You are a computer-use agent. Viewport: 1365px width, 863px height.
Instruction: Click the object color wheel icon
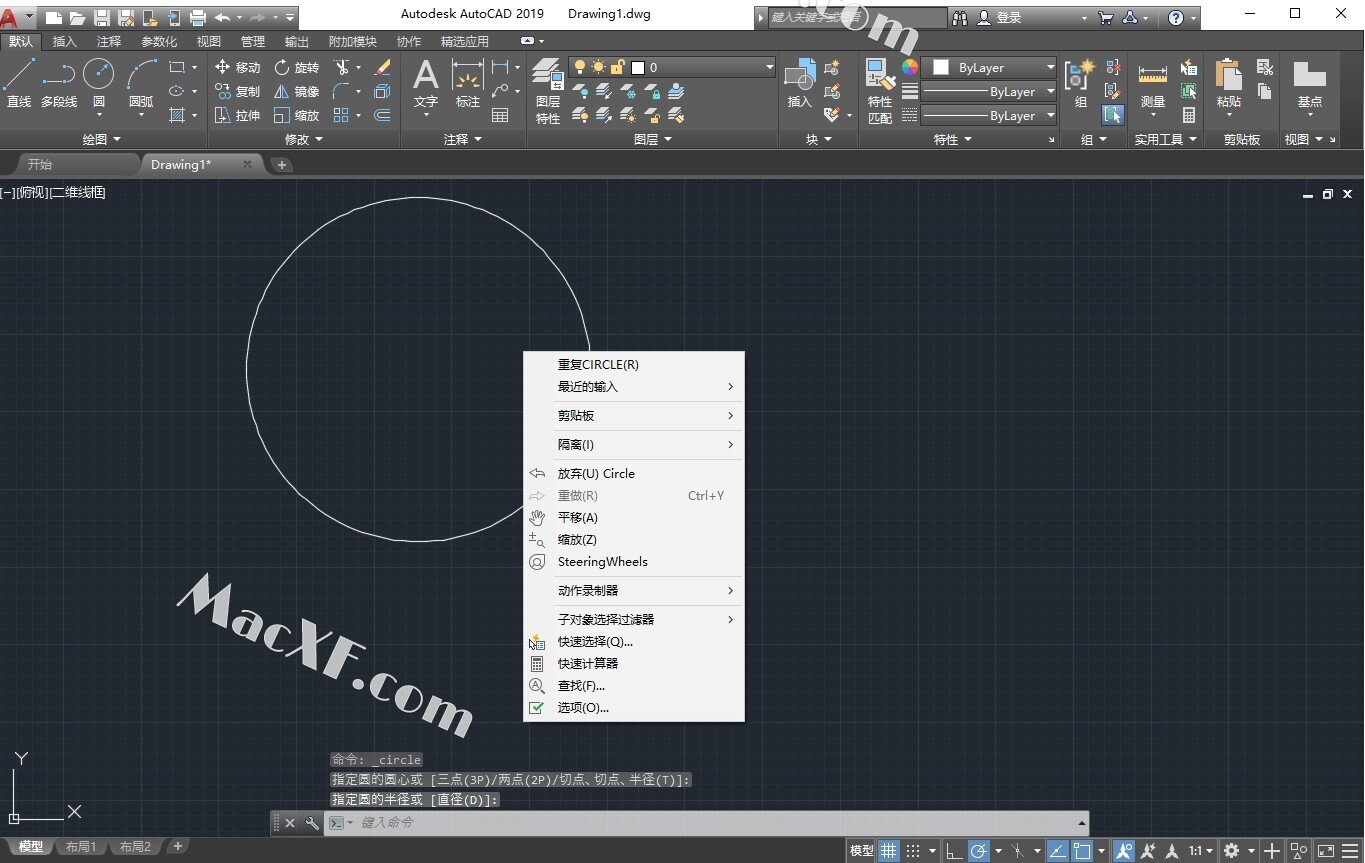click(909, 67)
